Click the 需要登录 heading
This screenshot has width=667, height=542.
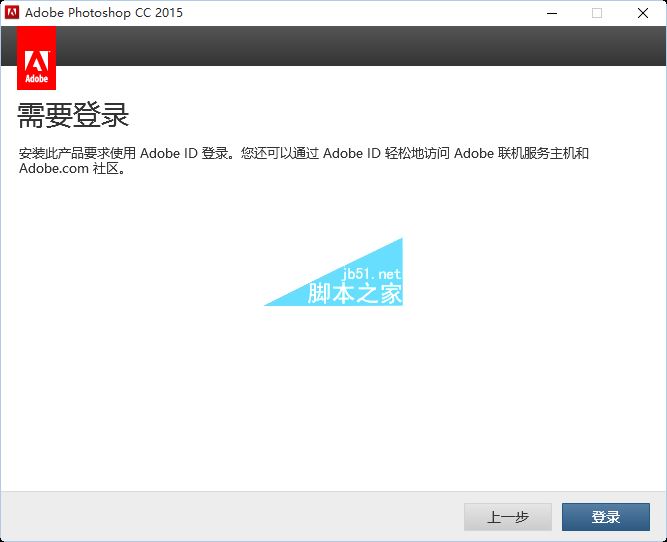click(73, 115)
